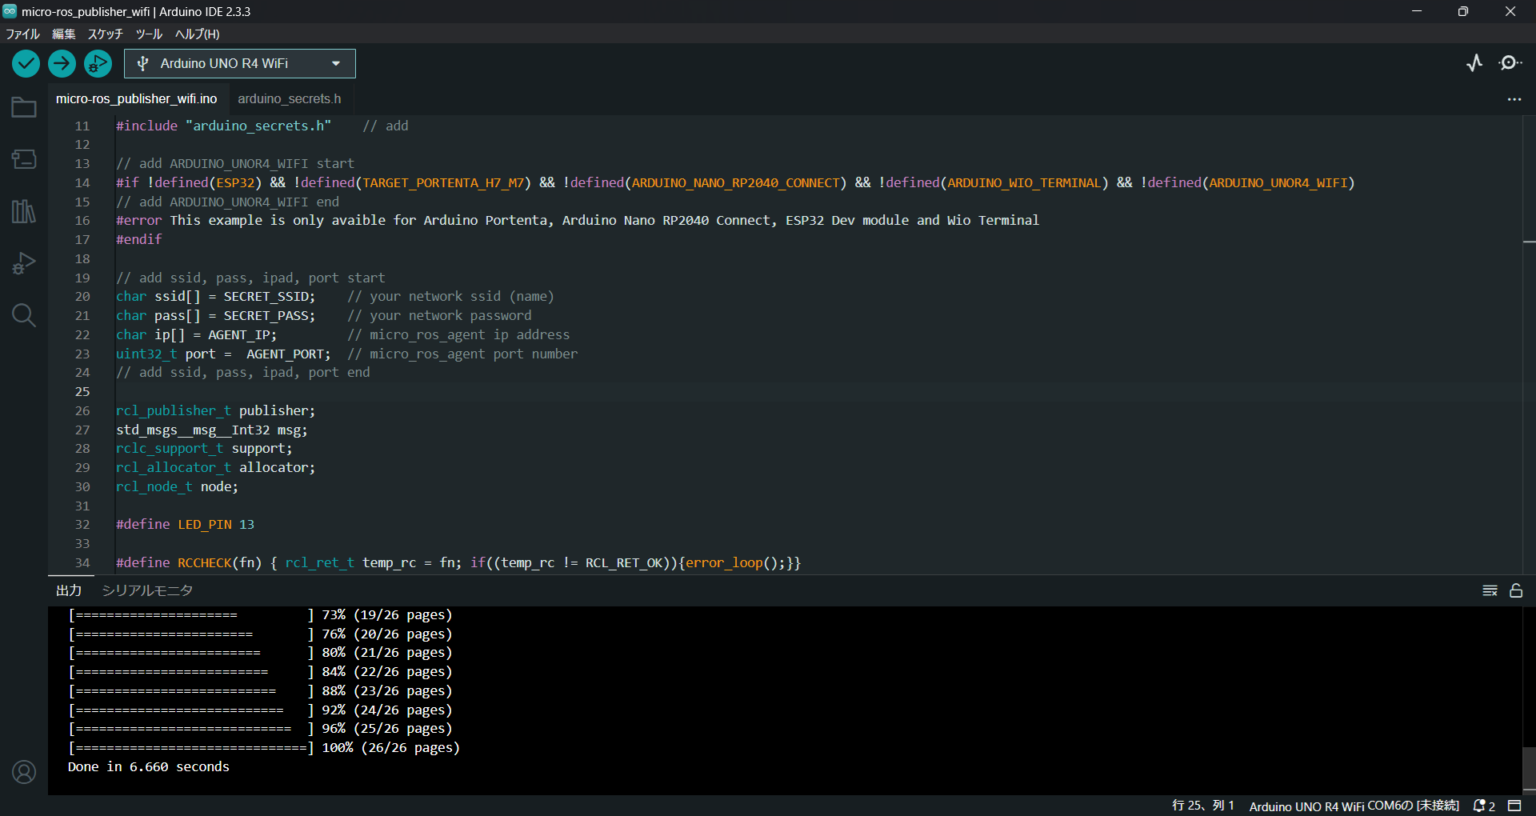
Task: Open the Sketchbook folder sidebar icon
Action: (24, 108)
